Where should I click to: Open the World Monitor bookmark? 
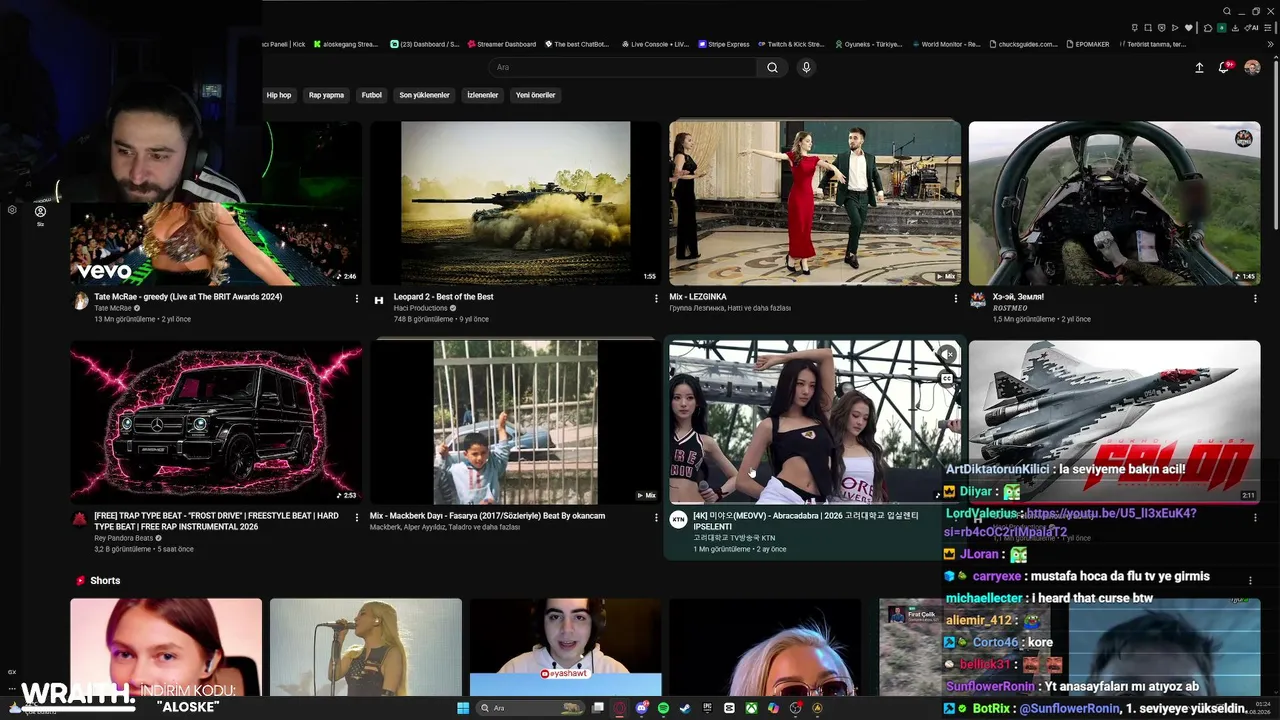click(946, 44)
